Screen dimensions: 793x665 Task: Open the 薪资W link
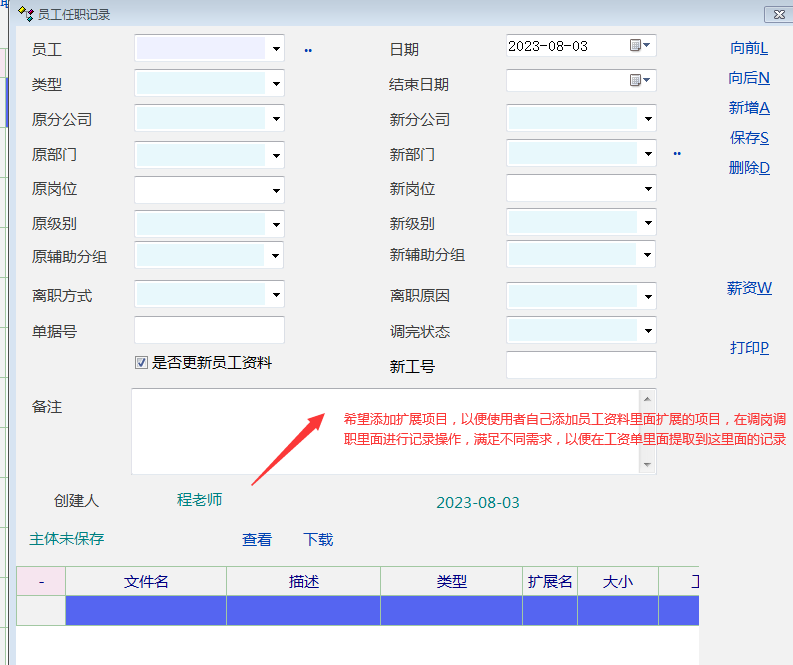749,288
